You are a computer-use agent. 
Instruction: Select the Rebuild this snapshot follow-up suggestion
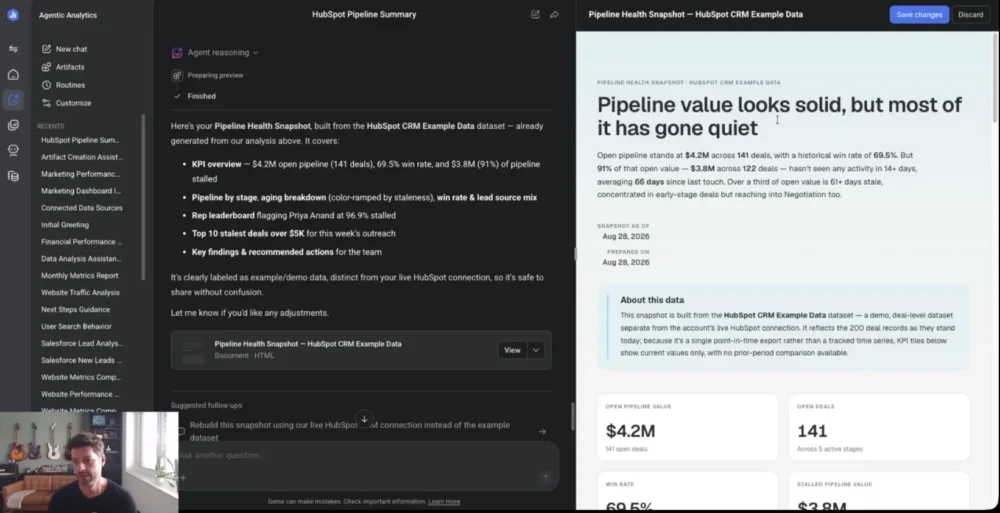tap(349, 431)
